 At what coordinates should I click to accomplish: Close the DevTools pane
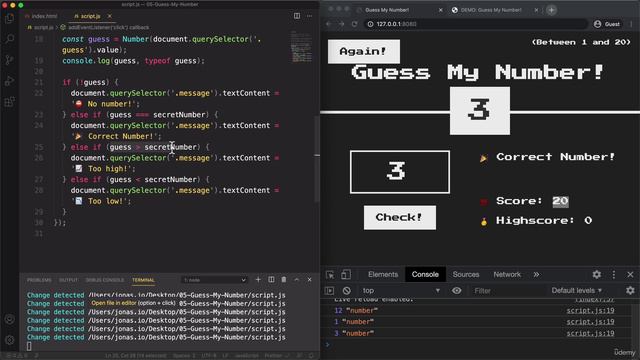tap(630, 275)
